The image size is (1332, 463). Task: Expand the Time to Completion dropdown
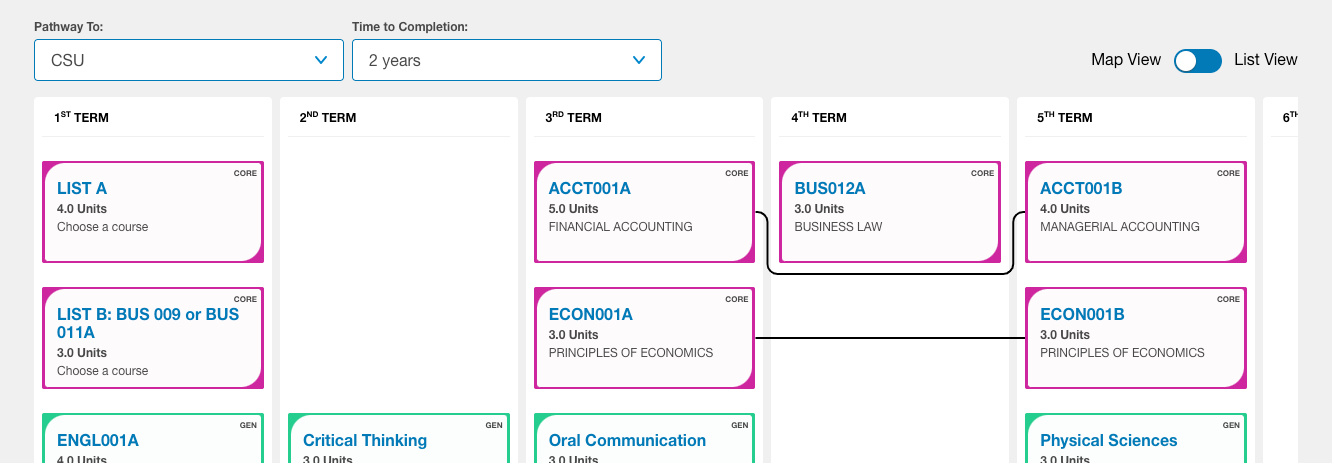click(x=506, y=60)
